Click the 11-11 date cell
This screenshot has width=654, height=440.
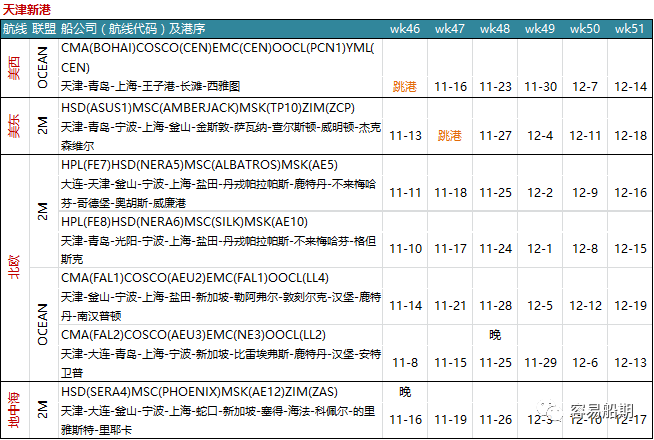(405, 193)
